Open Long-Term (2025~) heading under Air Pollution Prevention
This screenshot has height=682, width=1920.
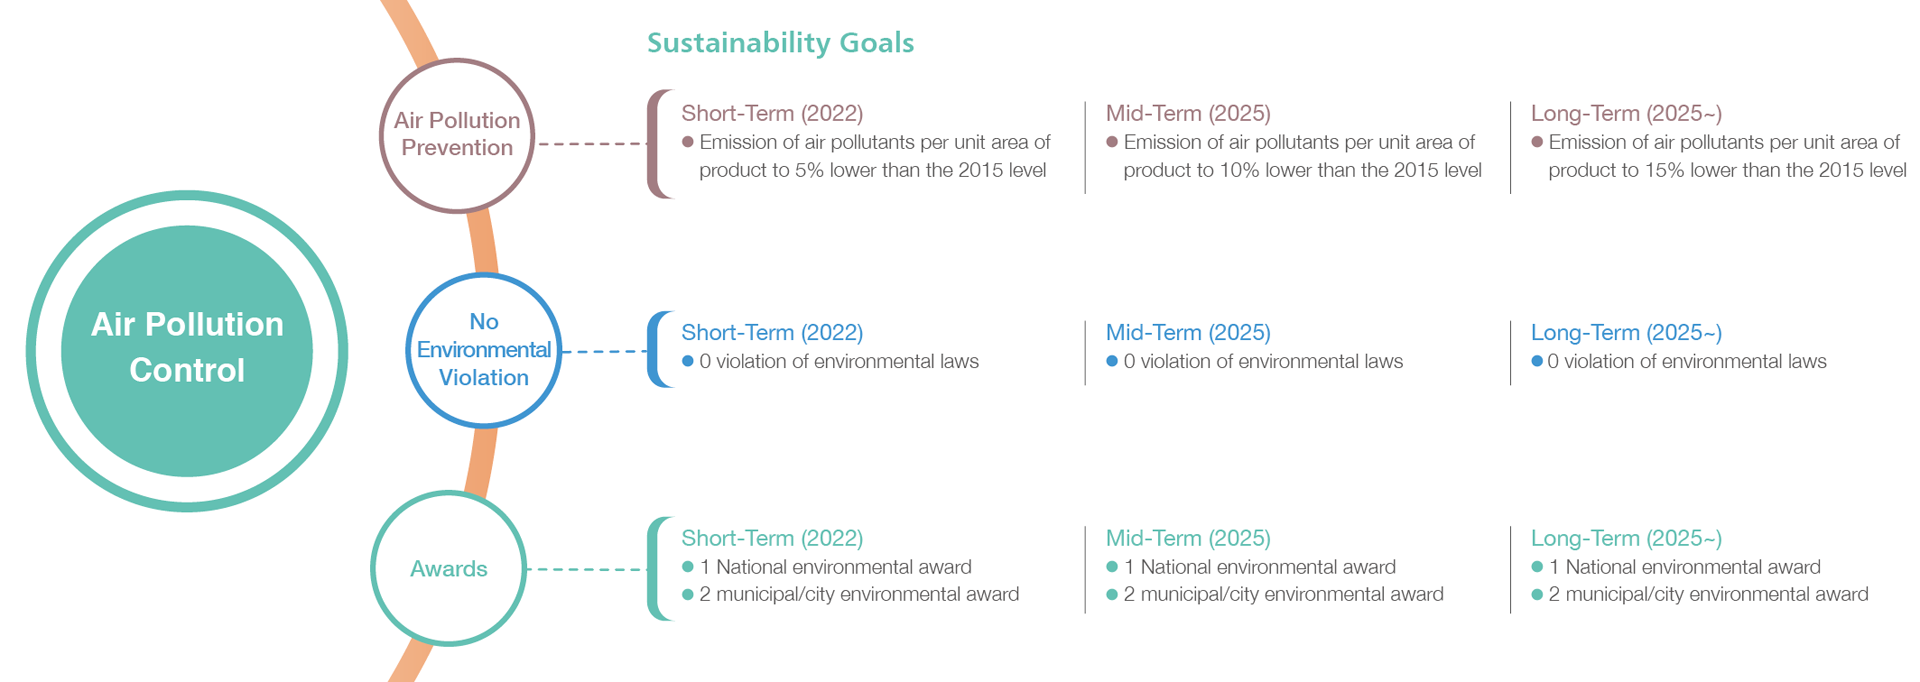[1626, 113]
